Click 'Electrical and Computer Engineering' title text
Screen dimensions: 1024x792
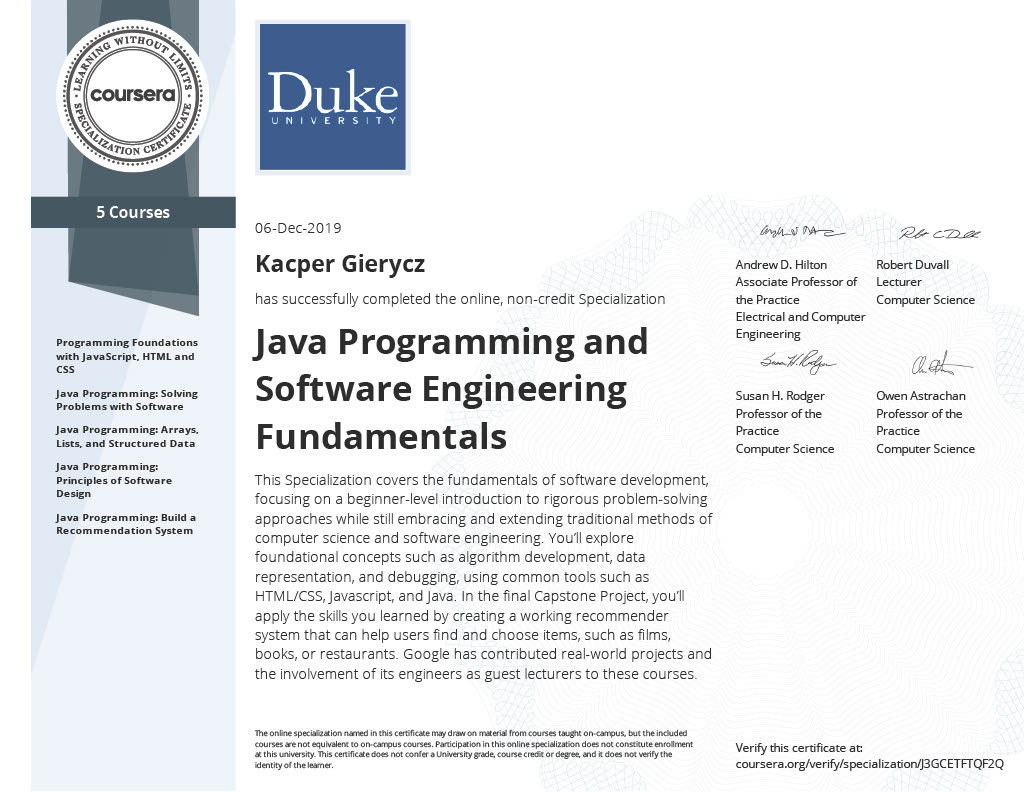800,325
